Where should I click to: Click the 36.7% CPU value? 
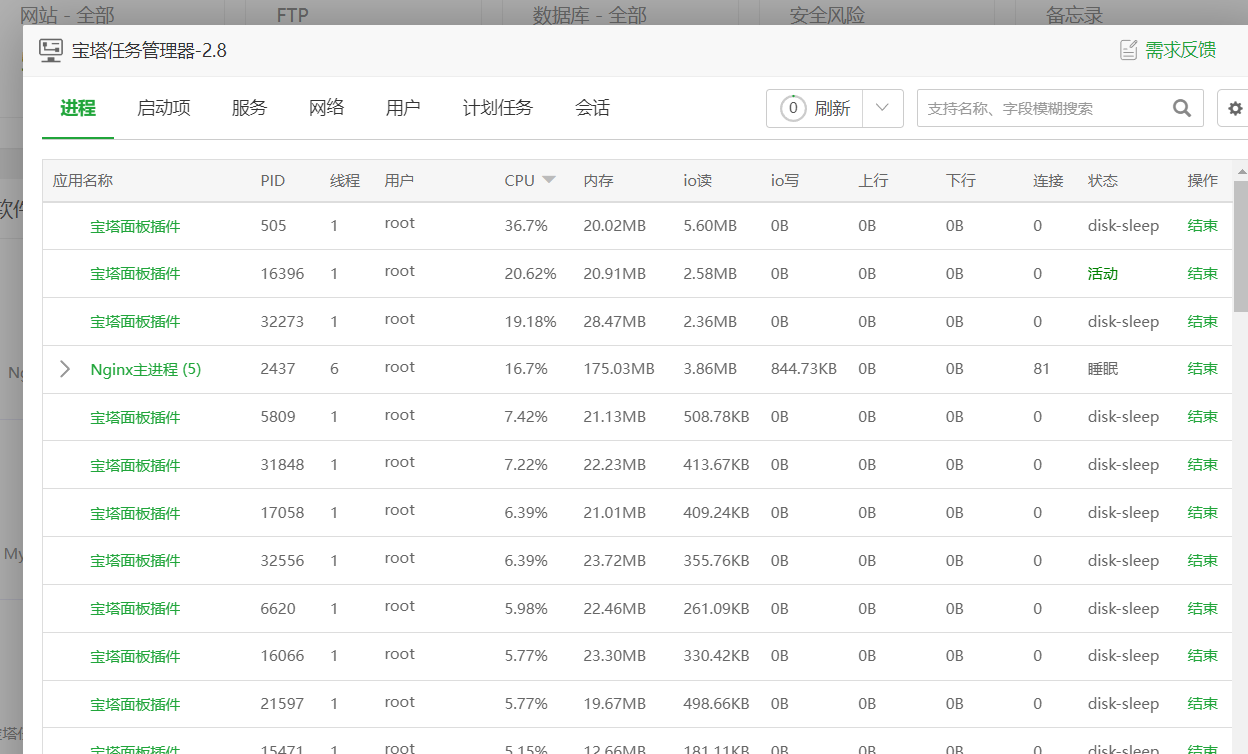pos(526,226)
